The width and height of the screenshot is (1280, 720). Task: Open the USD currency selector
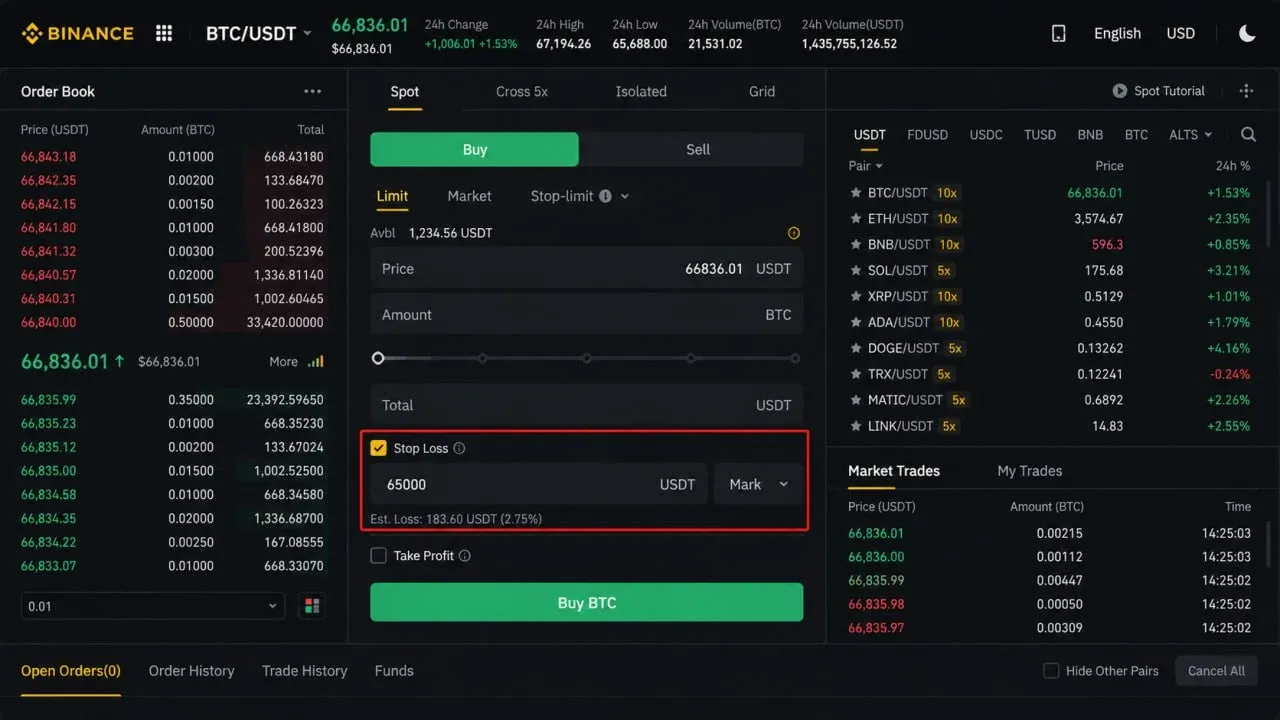click(1180, 33)
